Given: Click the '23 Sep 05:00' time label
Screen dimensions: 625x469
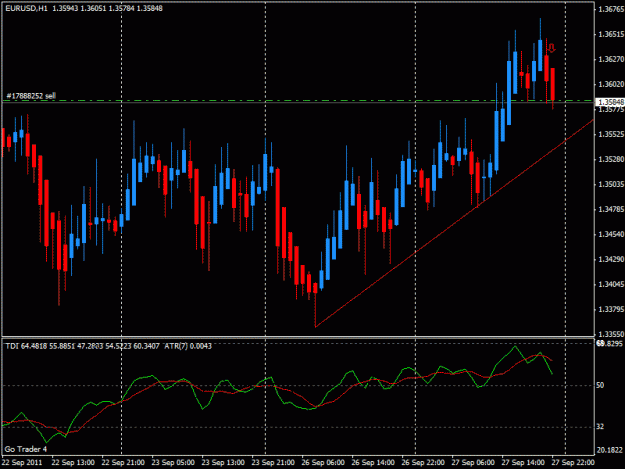Looking at the screenshot, I should pos(173,463).
